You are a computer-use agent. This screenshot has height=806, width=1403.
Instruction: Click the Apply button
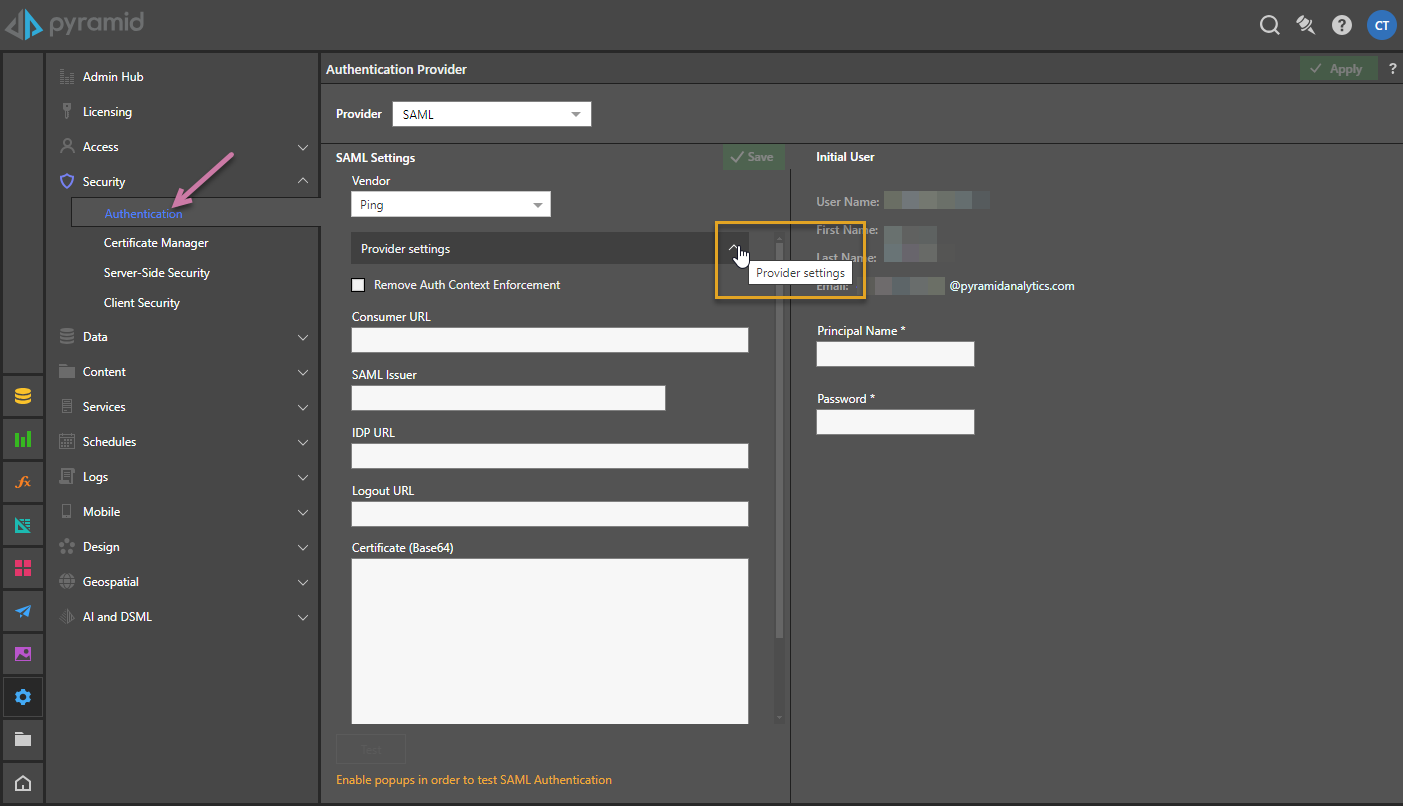(1337, 69)
